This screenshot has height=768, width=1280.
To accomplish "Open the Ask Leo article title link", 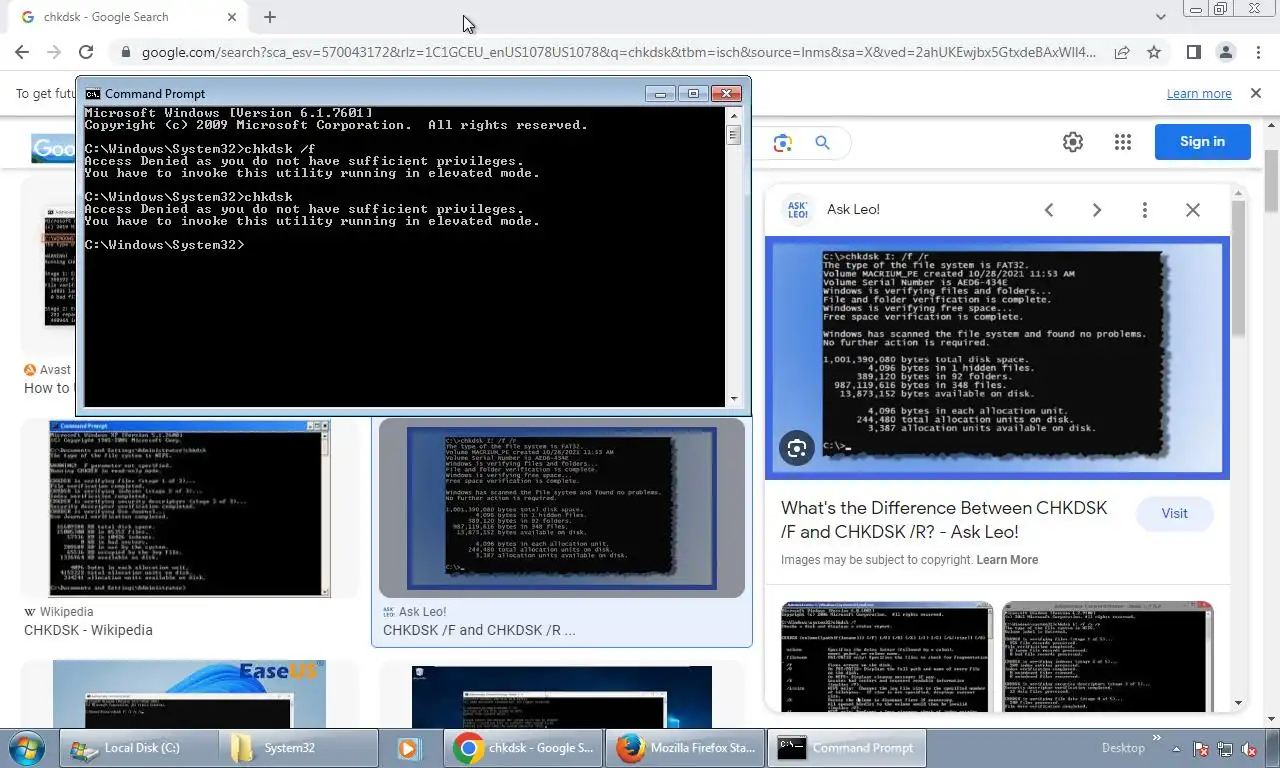I will coord(944,520).
